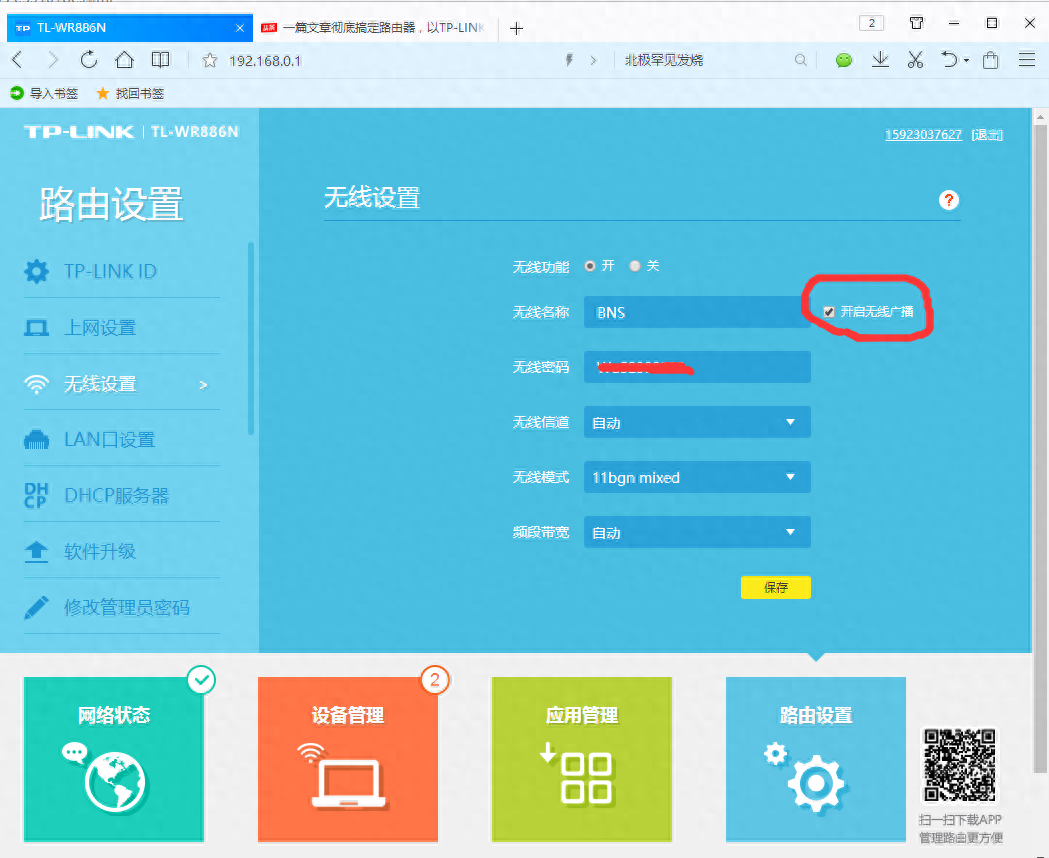Click the 退出 logout link
Screen dimensions: 1049x858
point(987,133)
